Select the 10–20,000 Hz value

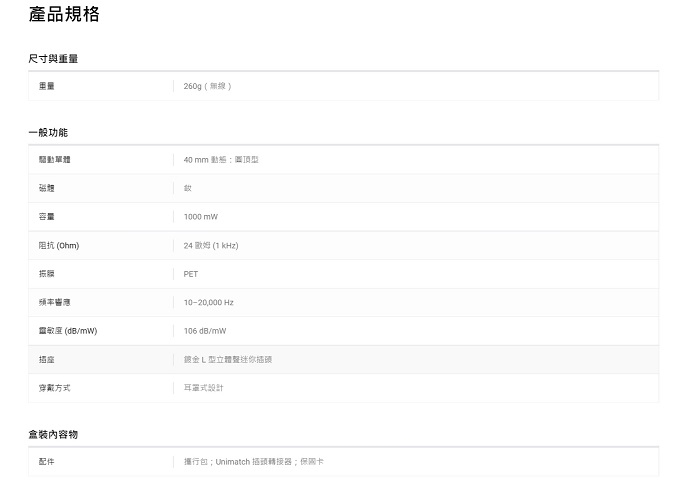(209, 302)
